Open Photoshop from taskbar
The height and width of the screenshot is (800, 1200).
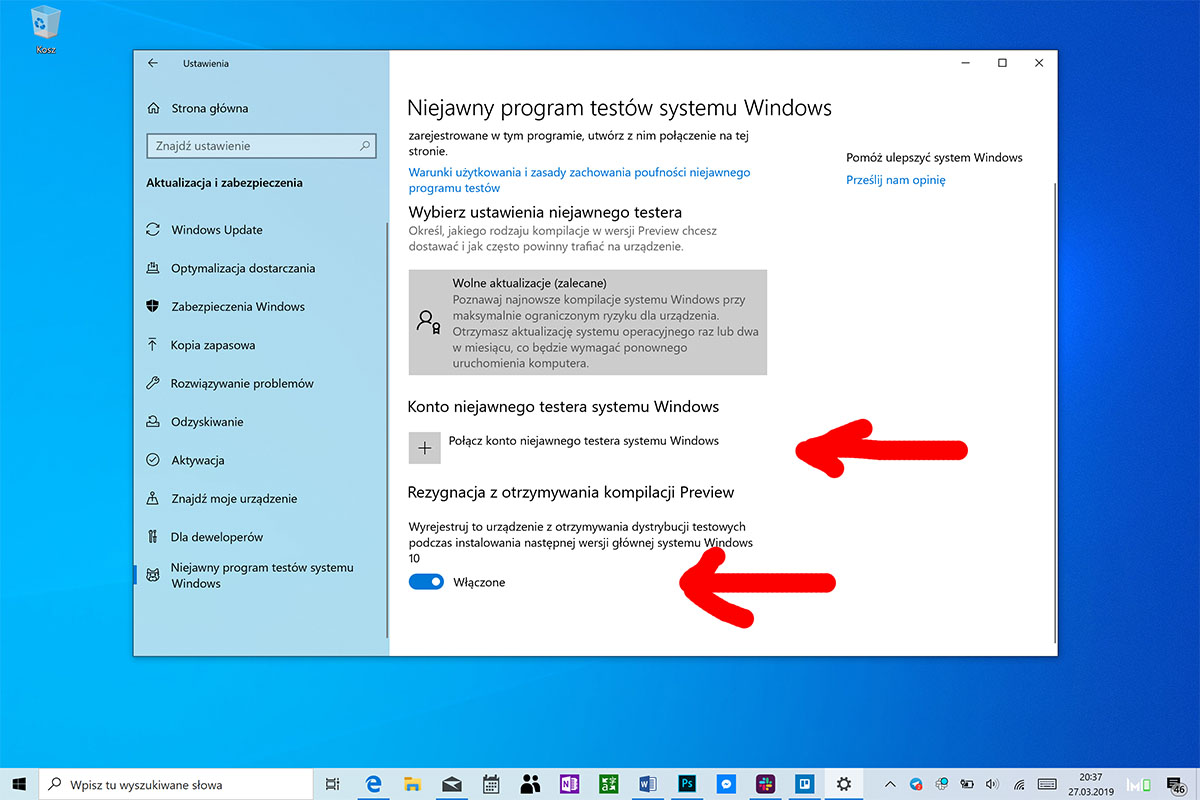coord(687,785)
